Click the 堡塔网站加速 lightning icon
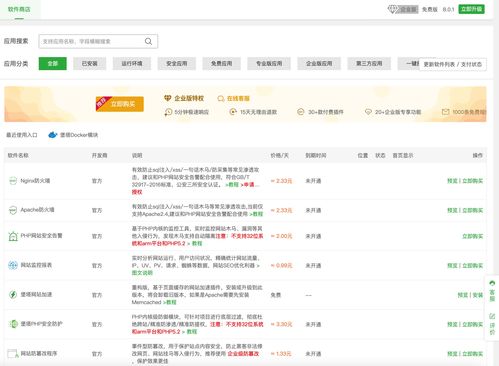The height and width of the screenshot is (366, 499). tap(13, 295)
